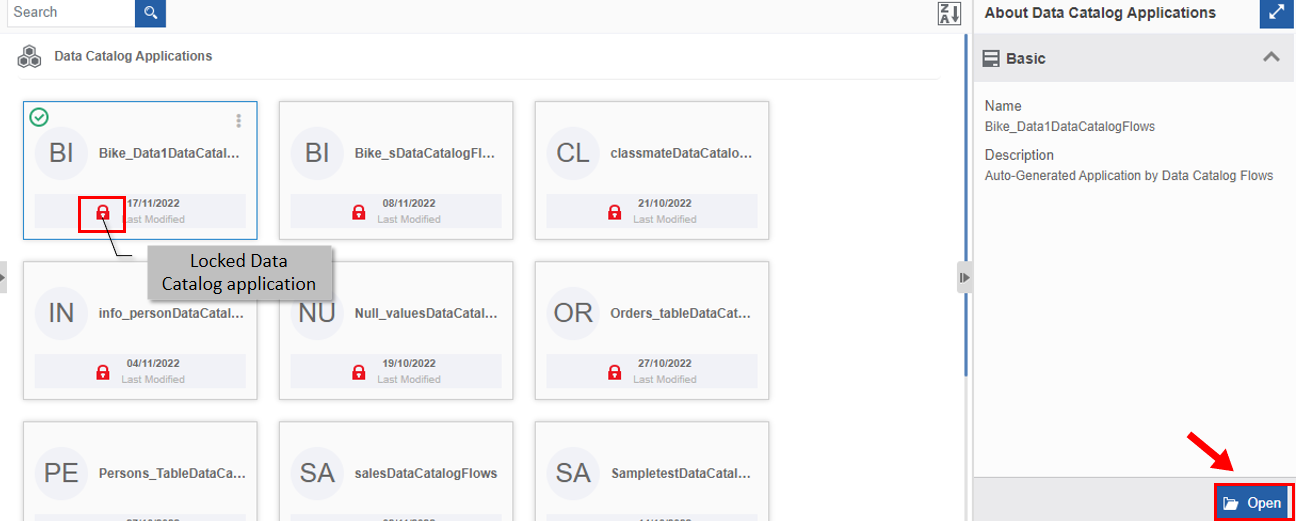
Task: Select the CL avatar of classmateDataCatalog
Action: [x=574, y=153]
